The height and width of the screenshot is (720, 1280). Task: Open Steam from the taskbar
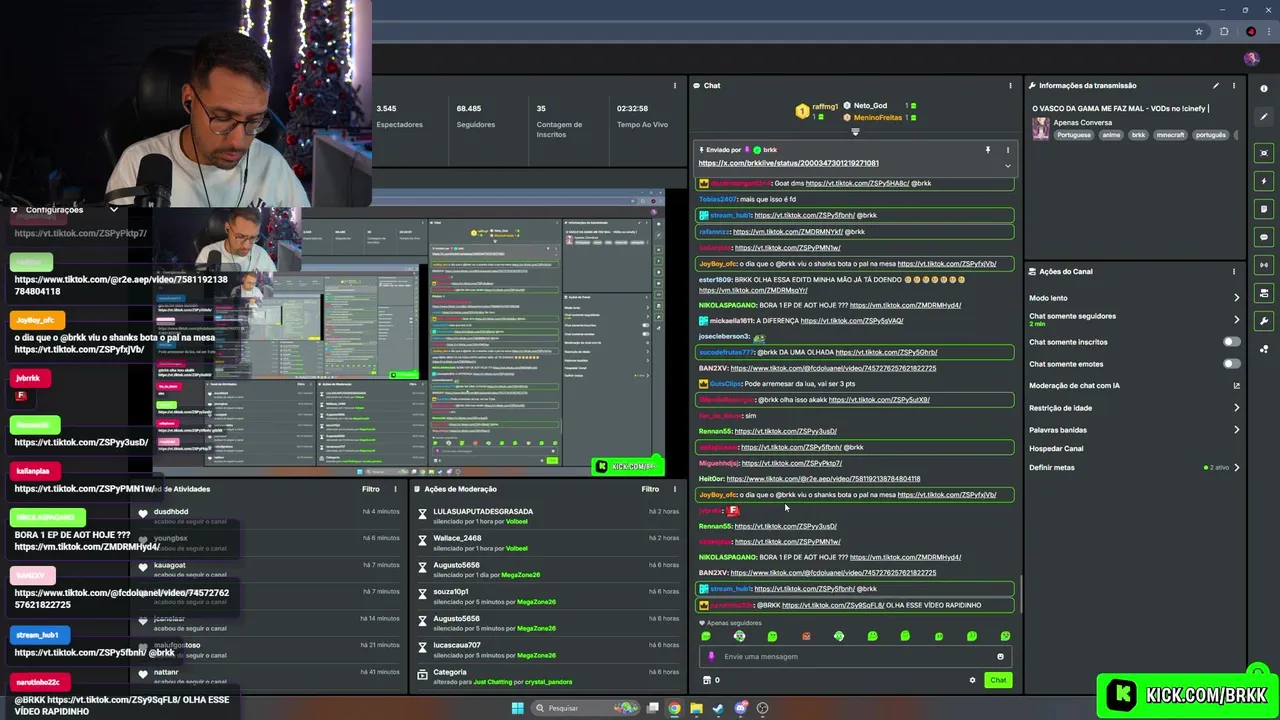pyautogui.click(x=718, y=708)
